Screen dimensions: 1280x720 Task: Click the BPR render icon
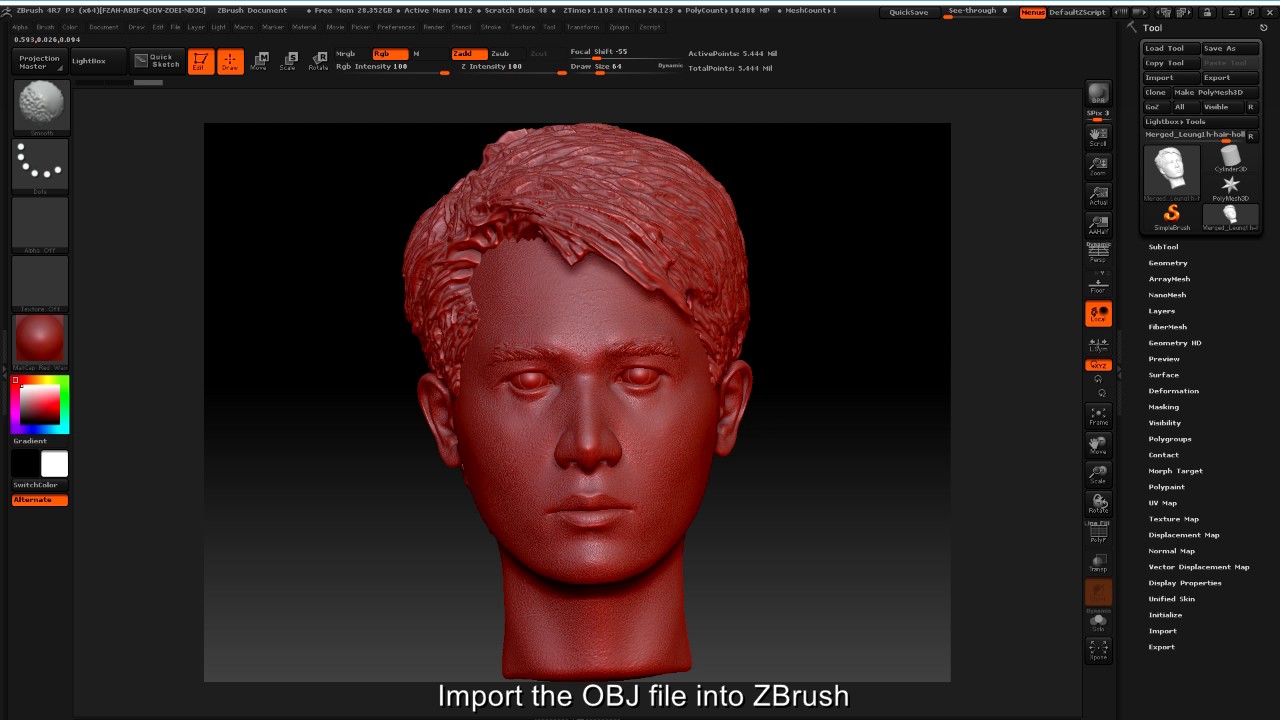point(1098,93)
